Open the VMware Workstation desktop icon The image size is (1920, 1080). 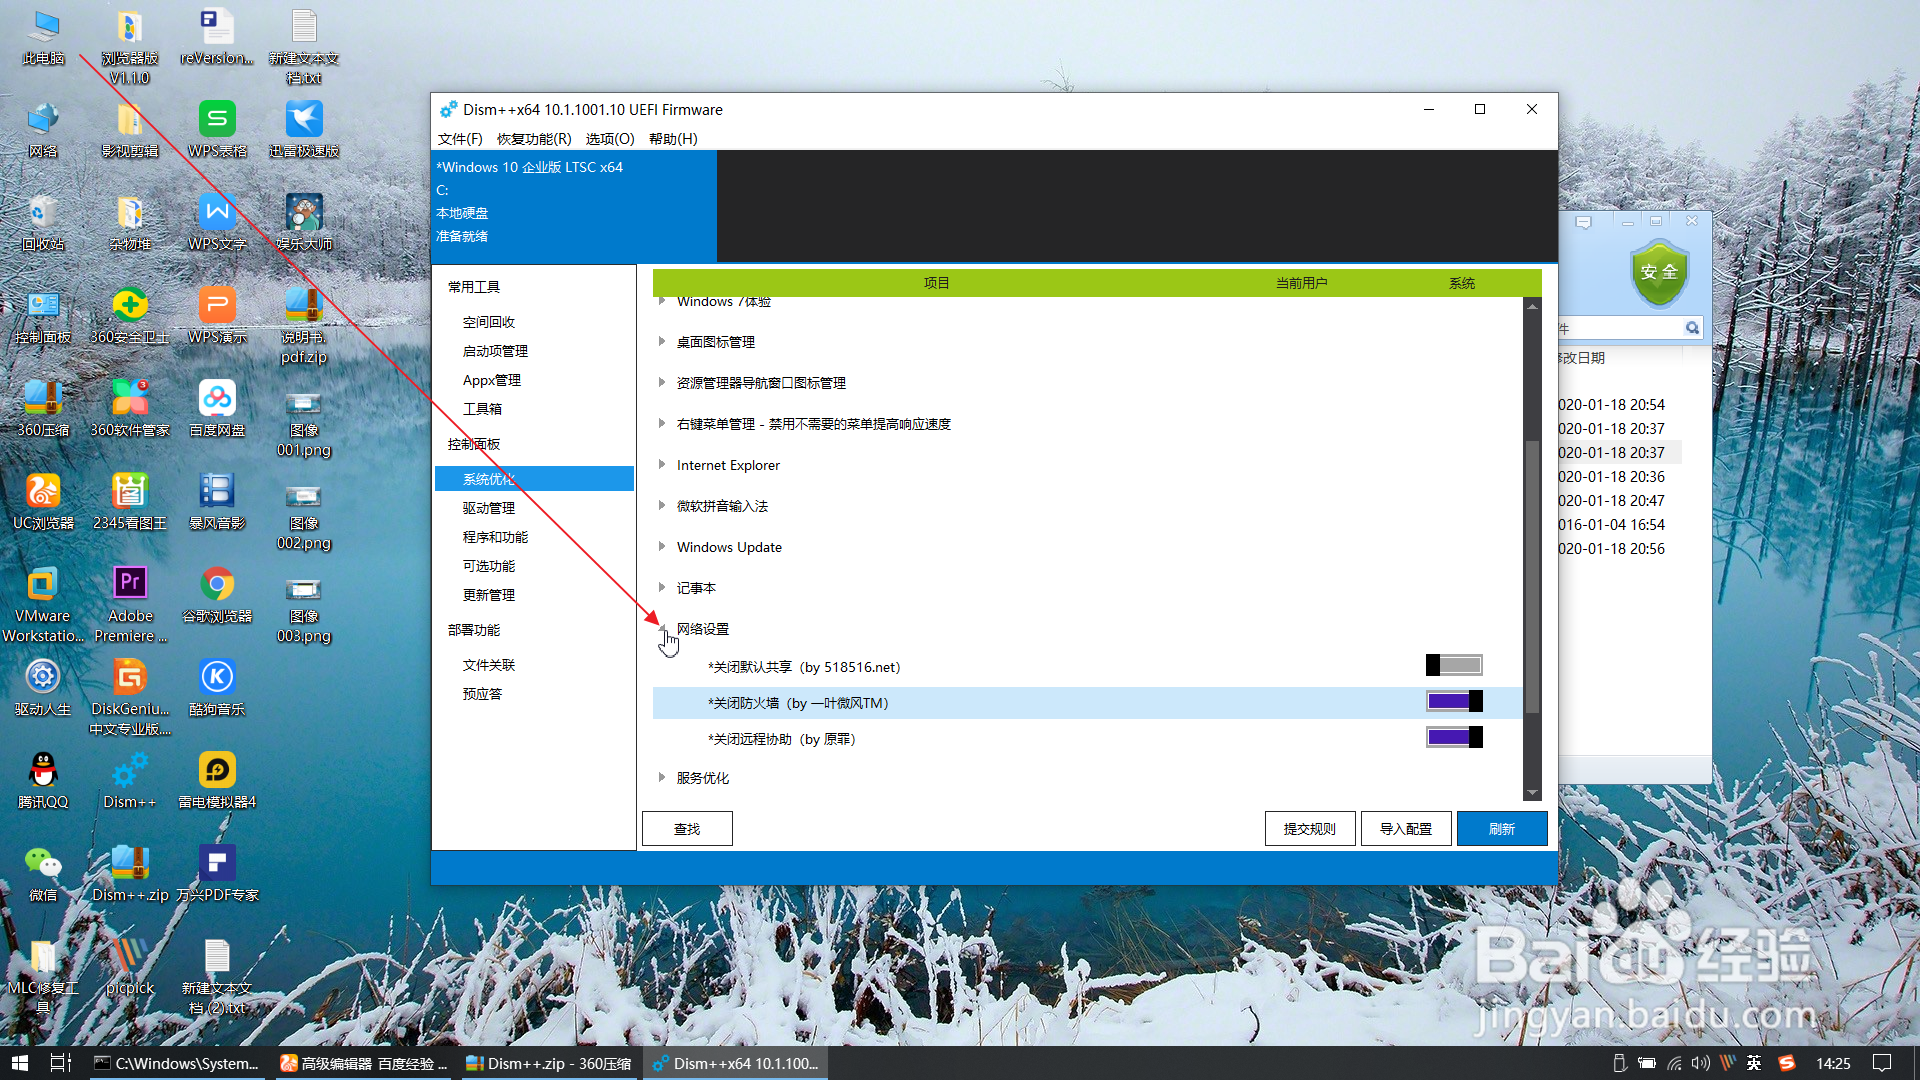point(43,585)
